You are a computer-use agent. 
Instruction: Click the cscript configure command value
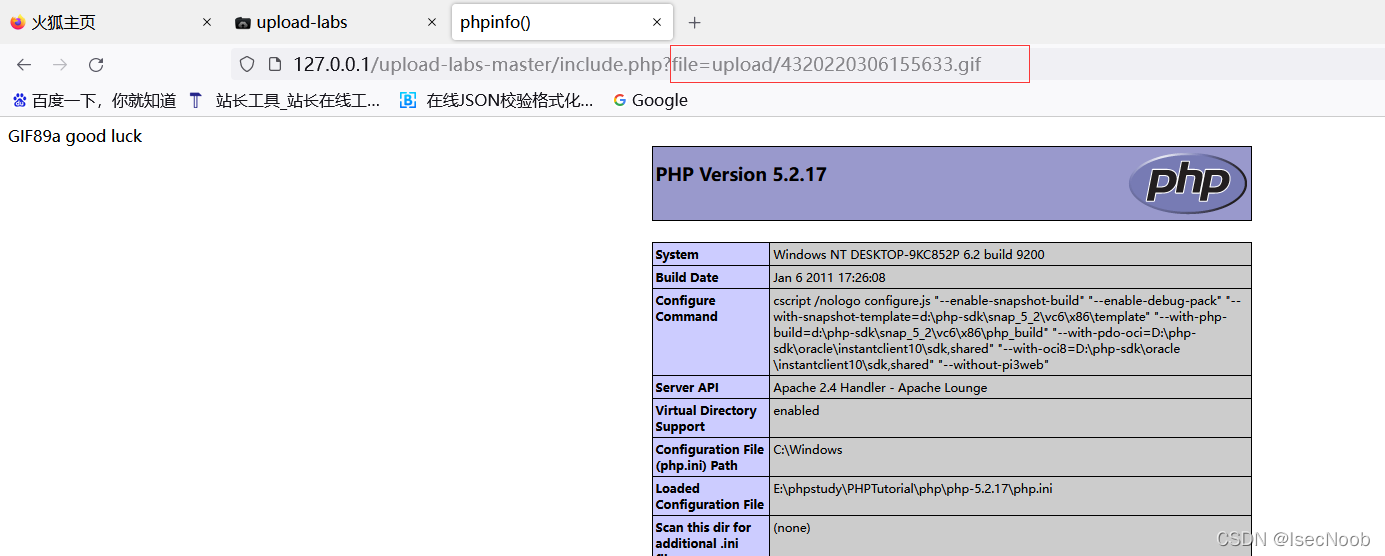(x=1010, y=332)
